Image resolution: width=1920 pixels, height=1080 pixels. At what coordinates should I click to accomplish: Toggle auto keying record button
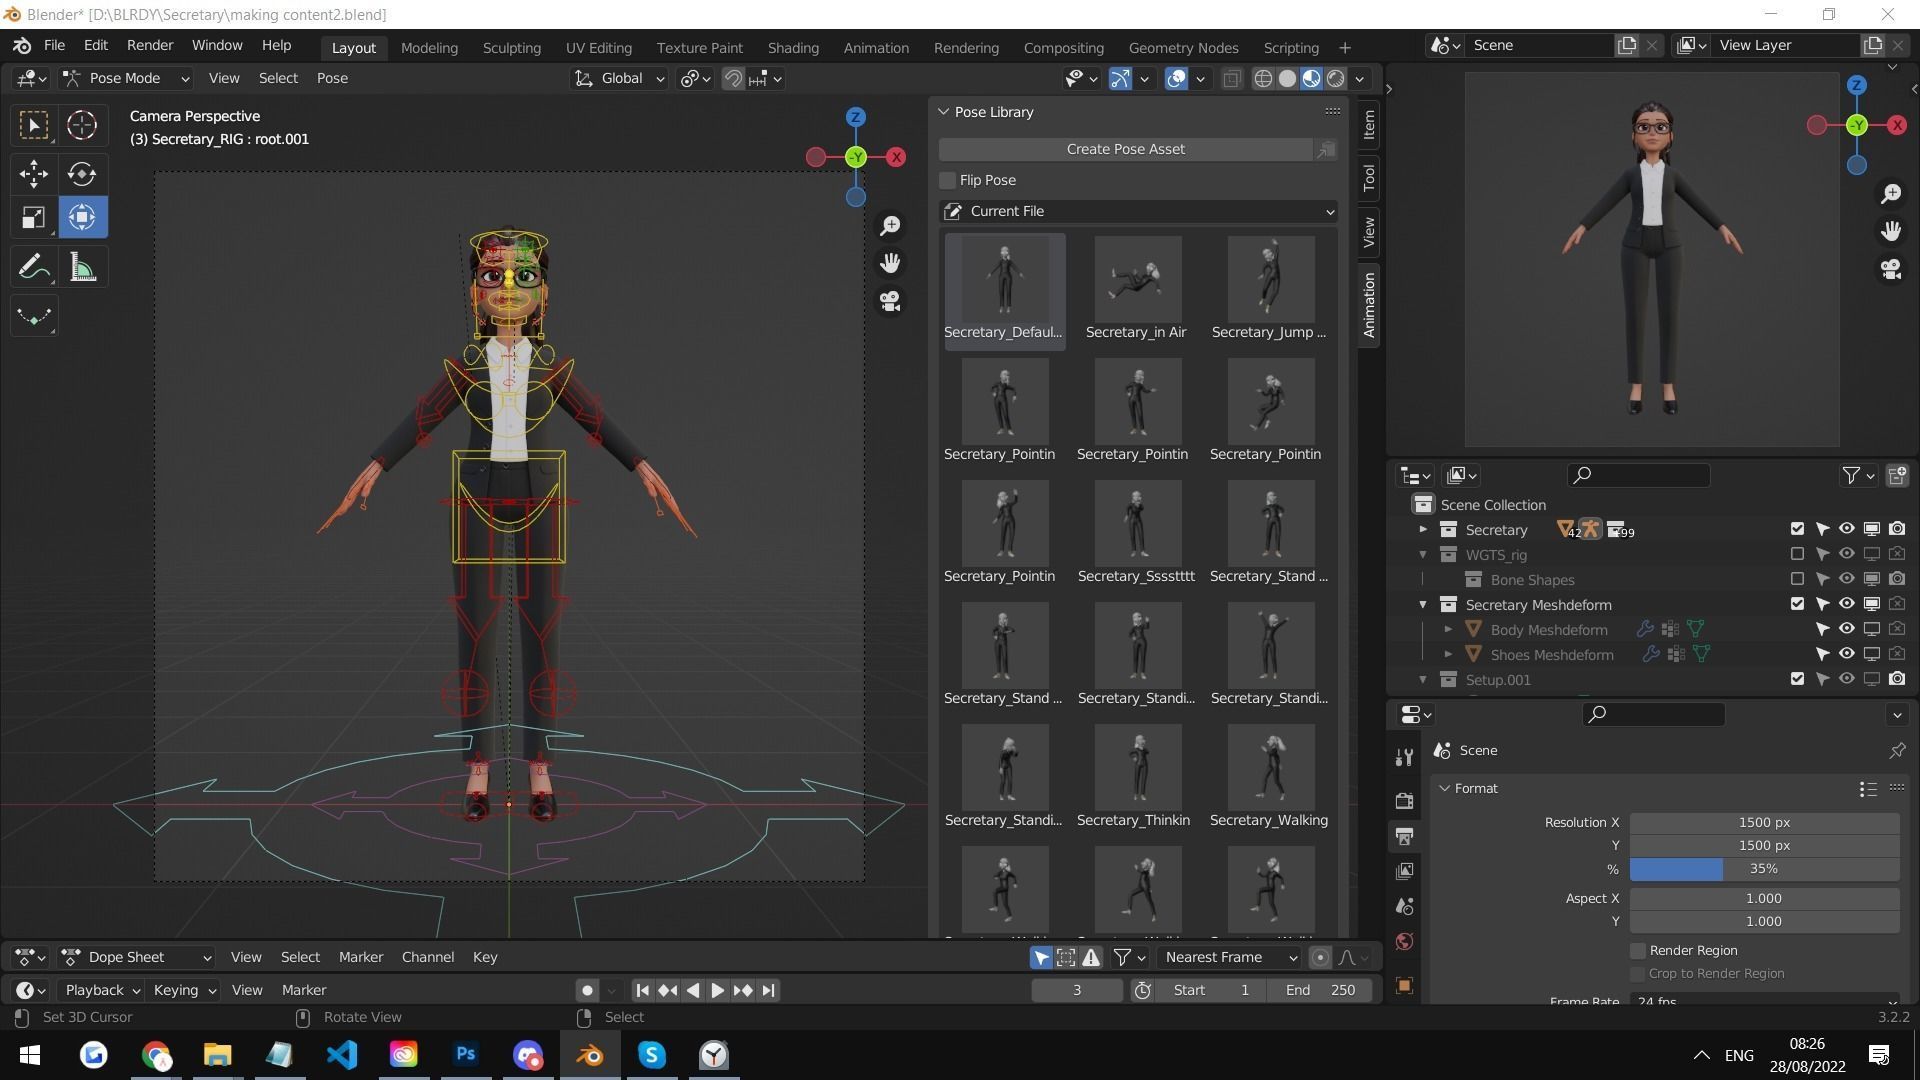click(x=587, y=990)
